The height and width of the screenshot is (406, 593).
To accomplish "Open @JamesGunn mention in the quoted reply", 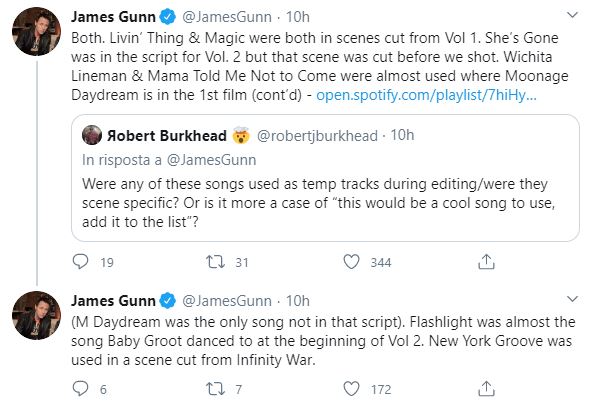I will point(211,160).
